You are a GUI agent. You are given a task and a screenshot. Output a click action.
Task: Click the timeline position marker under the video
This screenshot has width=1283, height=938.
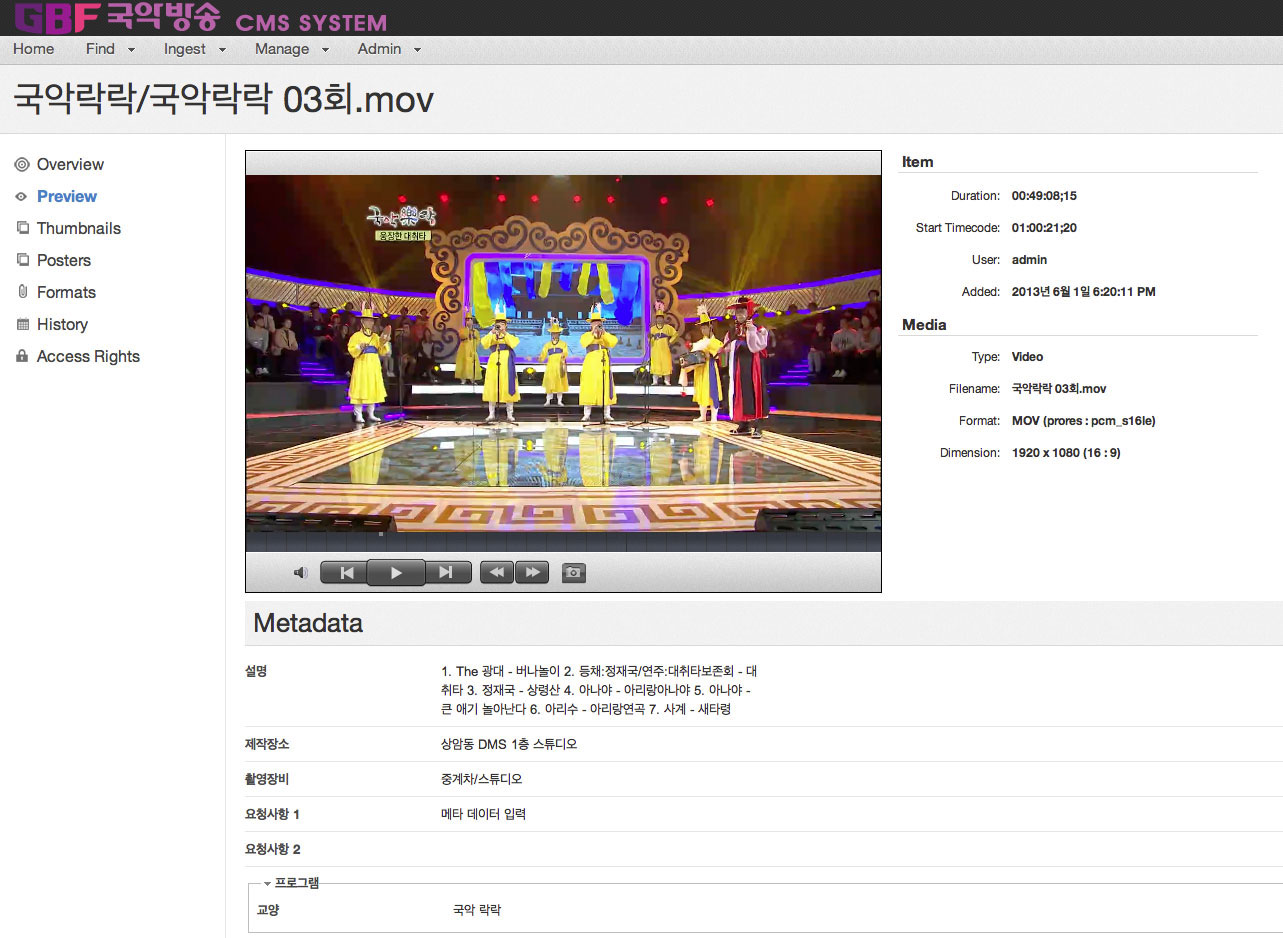pos(382,535)
